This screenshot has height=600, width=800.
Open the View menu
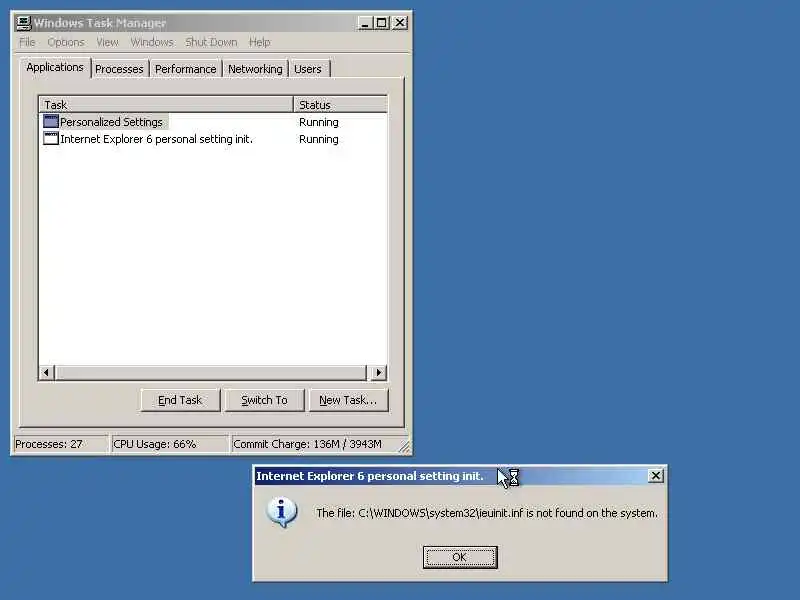[107, 42]
